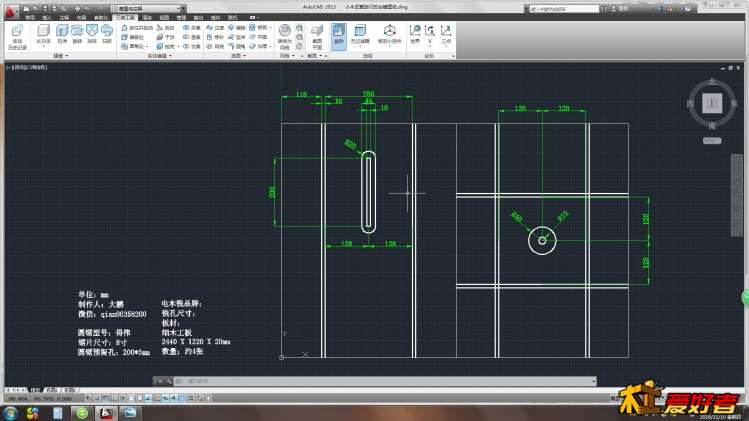Select the Revolve (旋转) tool
This screenshot has width=749, height=421.
click(x=77, y=34)
